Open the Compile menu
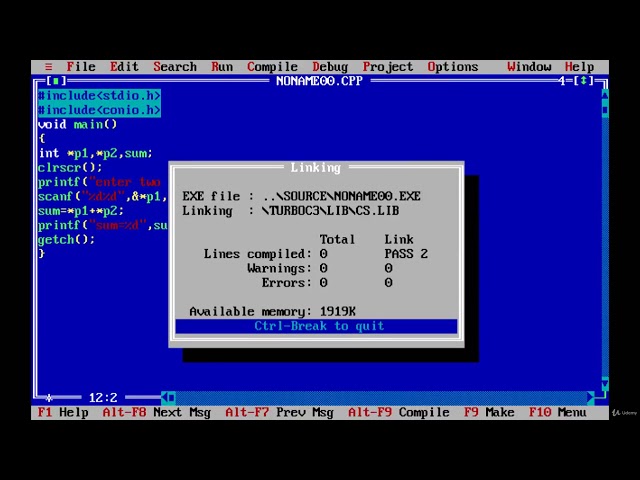This screenshot has width=640, height=480. 272,67
